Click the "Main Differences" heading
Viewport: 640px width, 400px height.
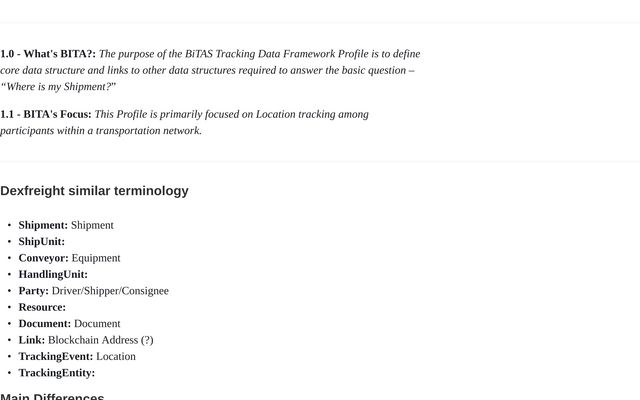pos(52,397)
